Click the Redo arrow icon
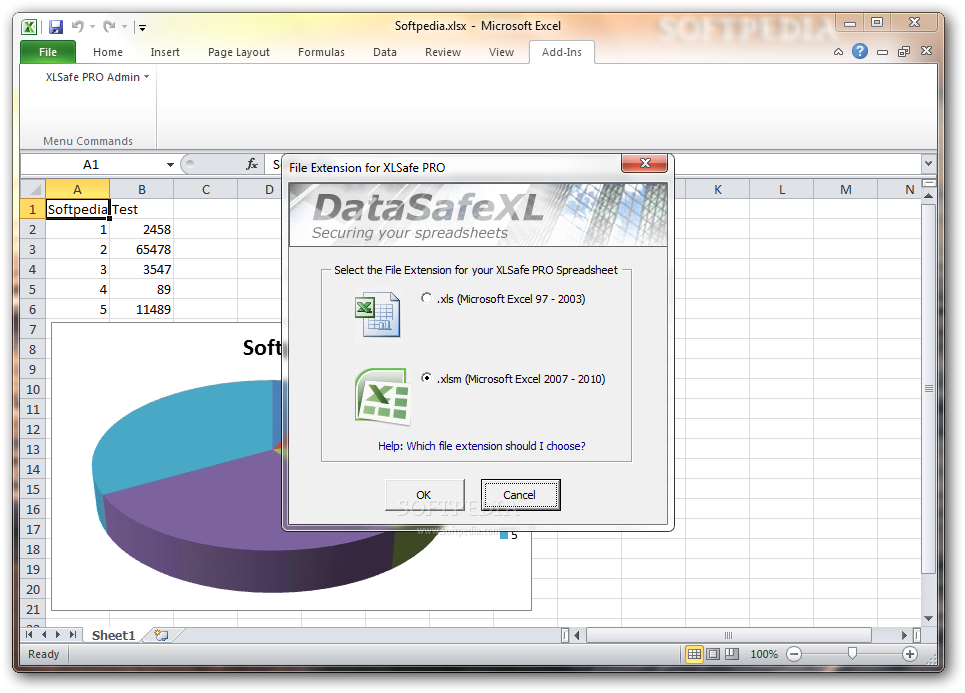Viewport: 965px width, 693px height. click(x=110, y=26)
